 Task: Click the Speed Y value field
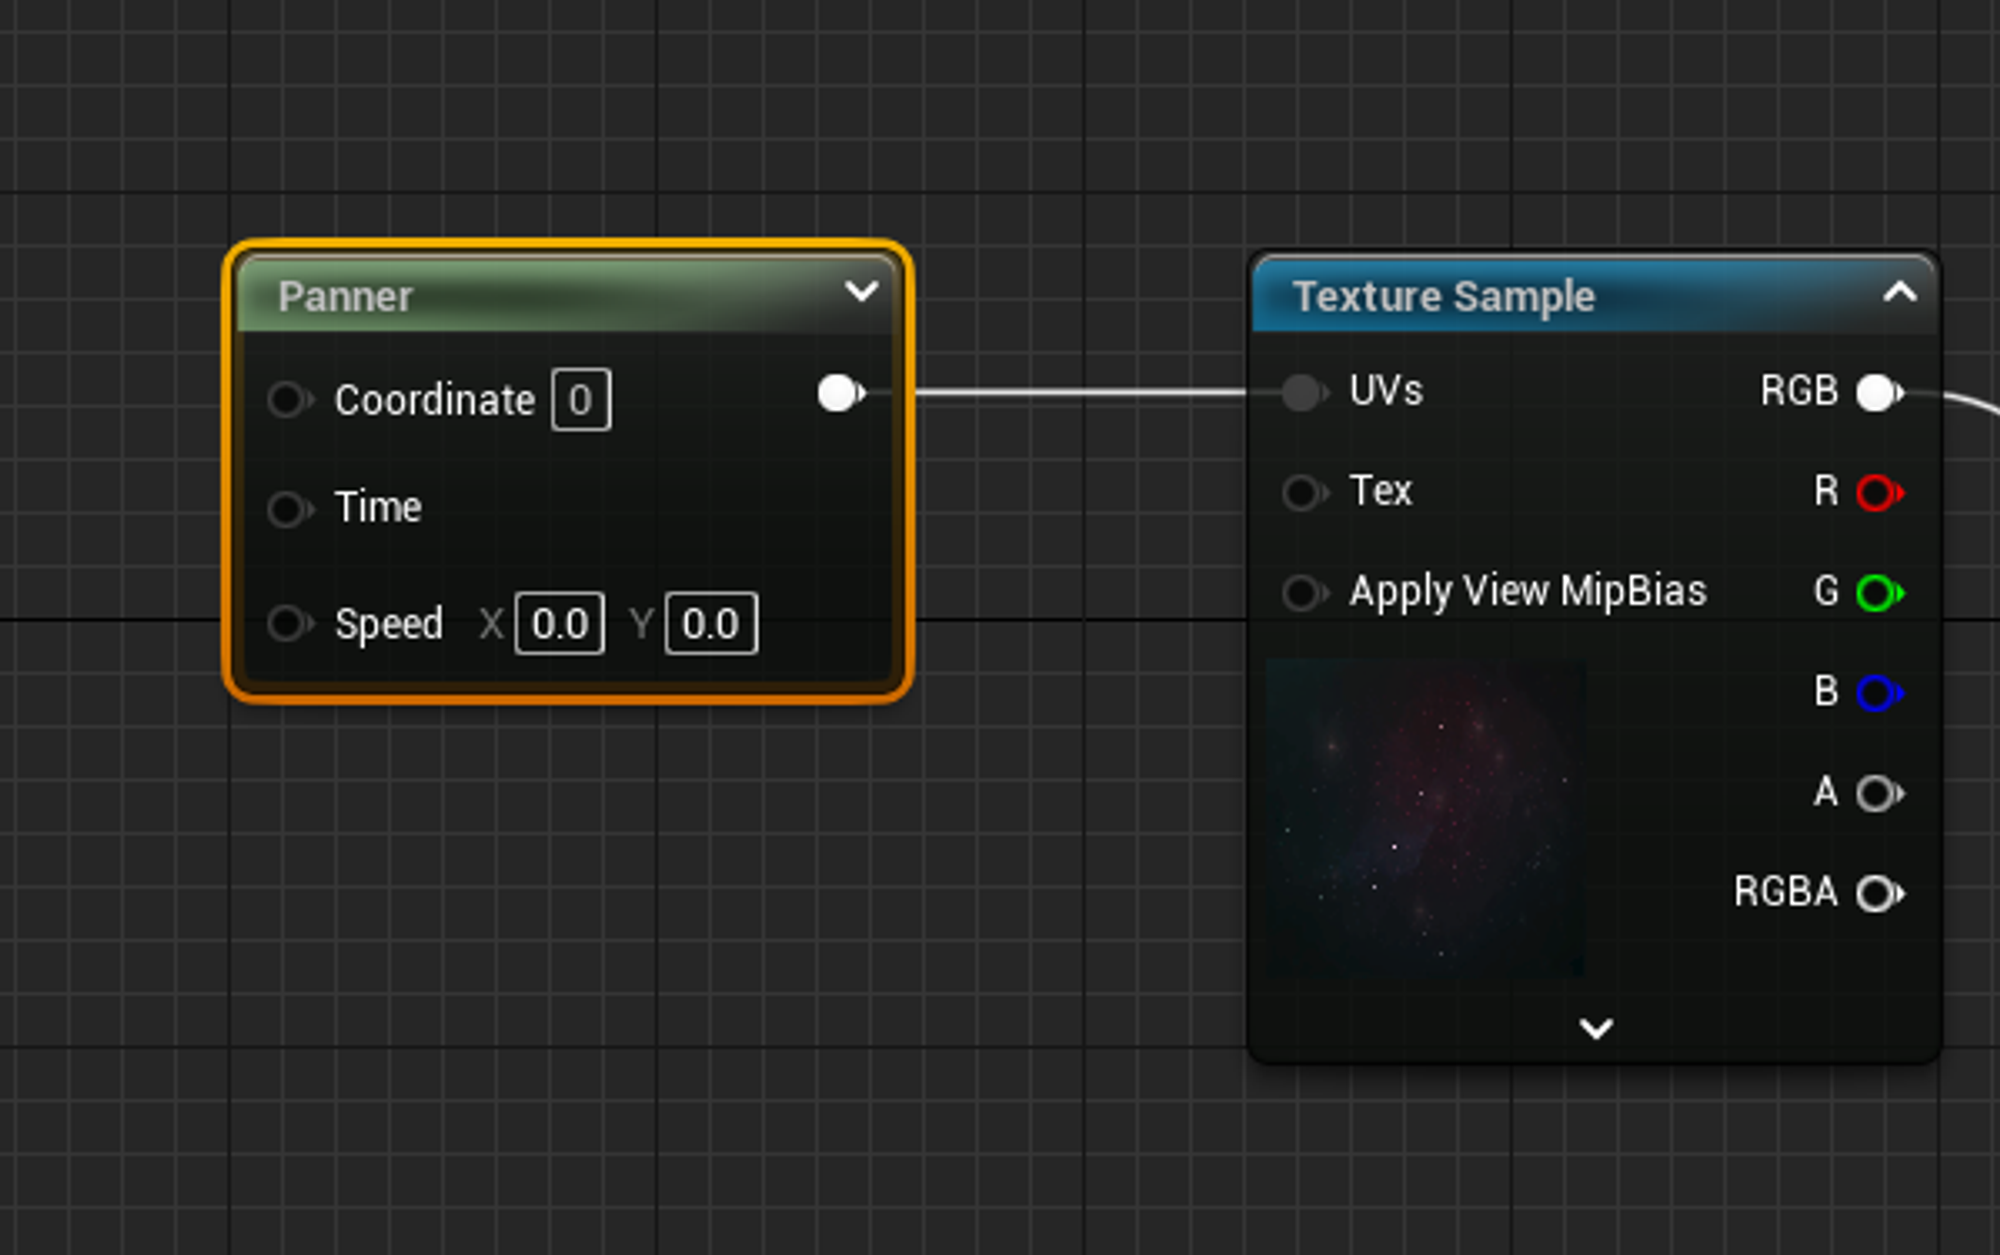click(x=711, y=624)
